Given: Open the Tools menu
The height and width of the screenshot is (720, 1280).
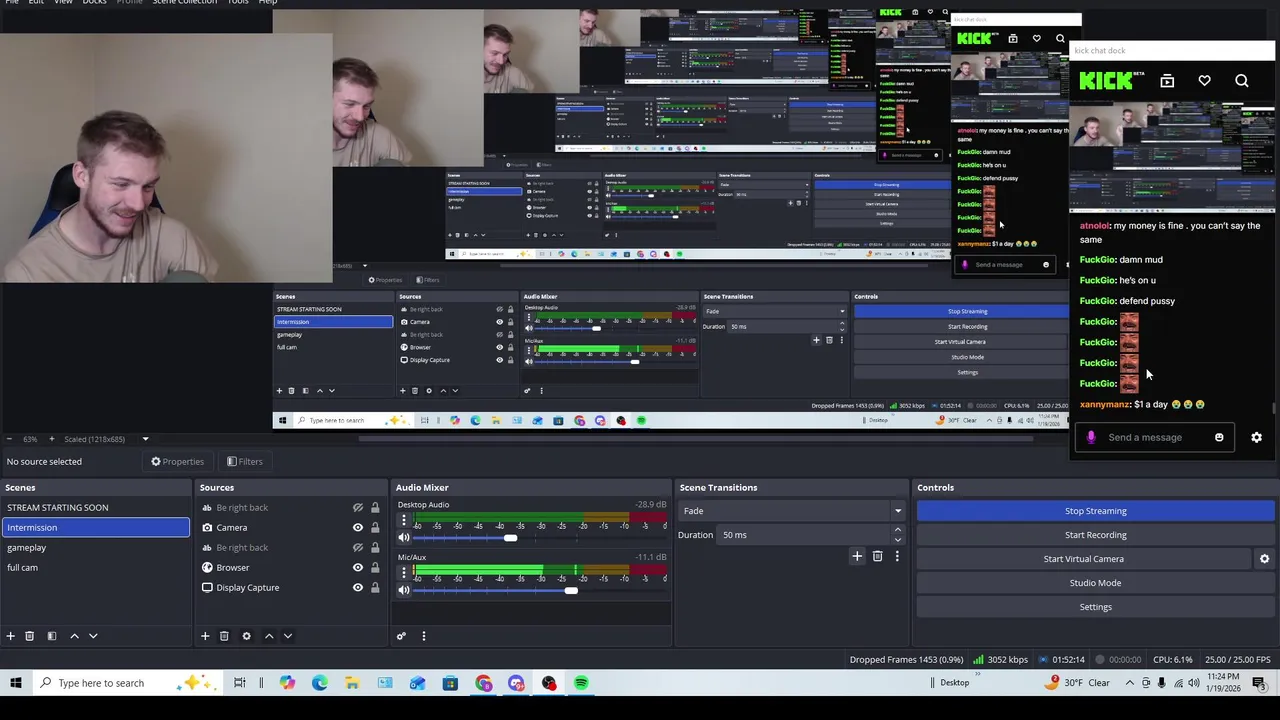Looking at the screenshot, I should (x=238, y=2).
